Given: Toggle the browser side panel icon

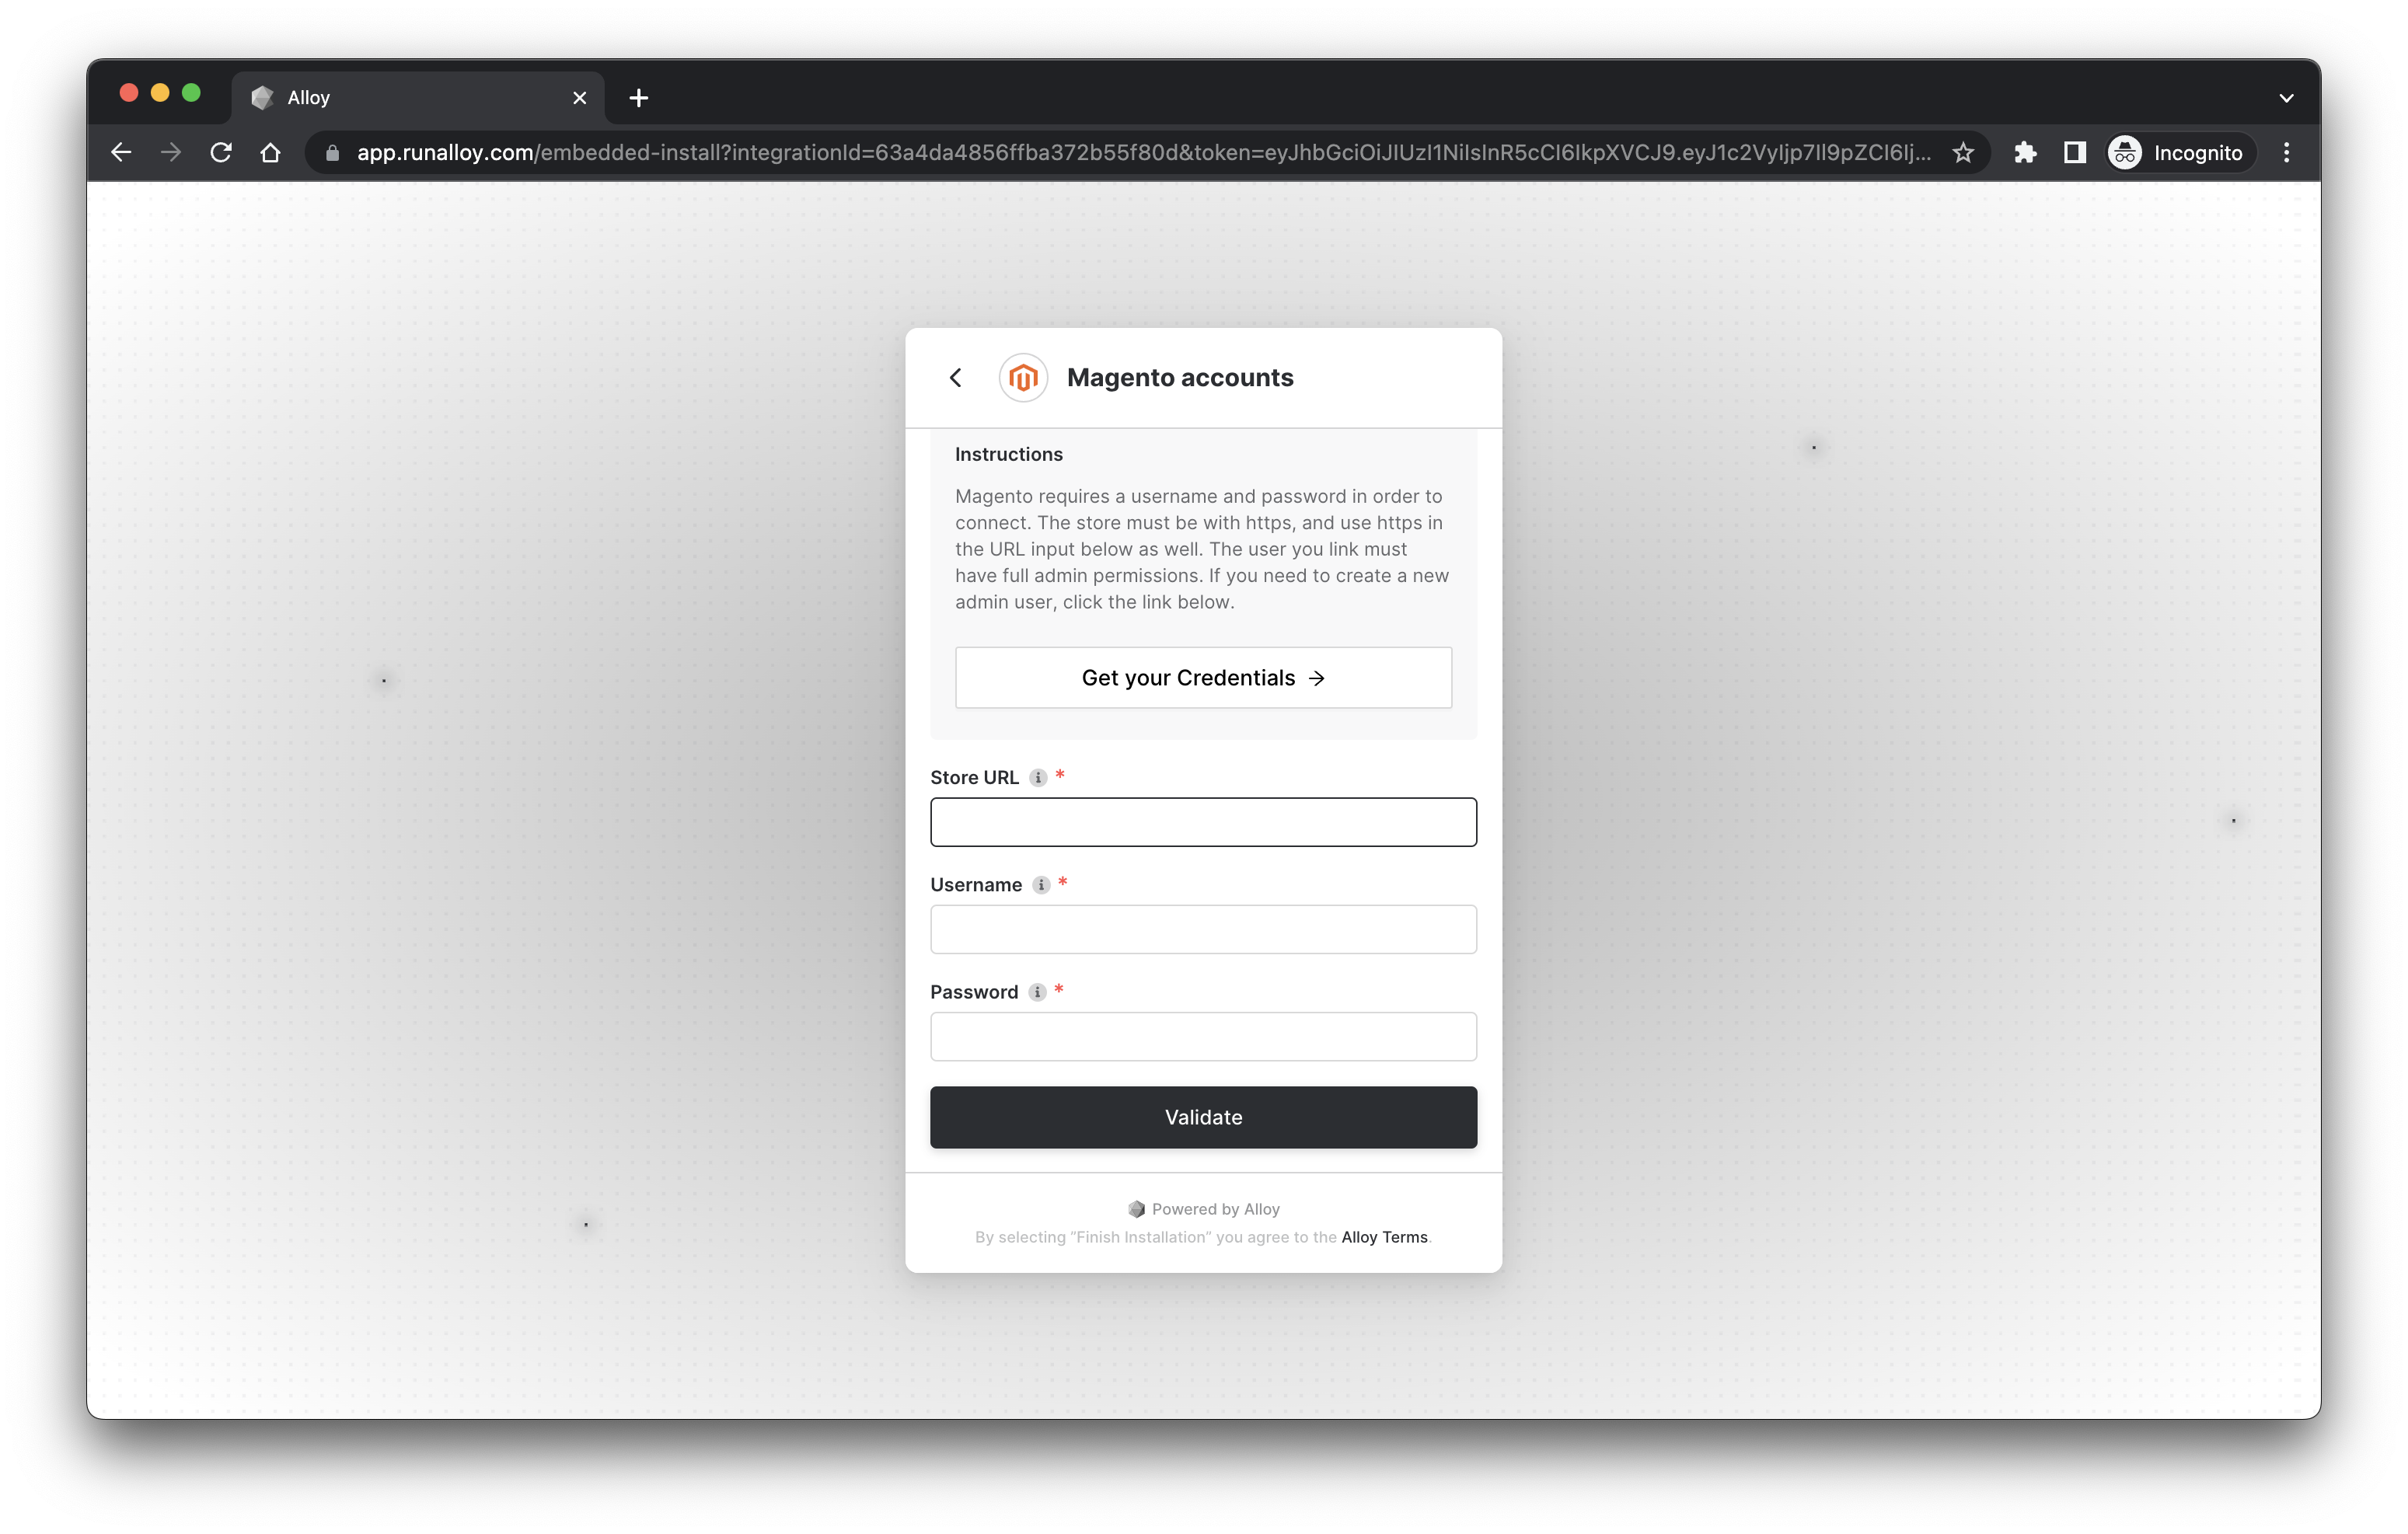Looking at the screenshot, I should click(2074, 152).
